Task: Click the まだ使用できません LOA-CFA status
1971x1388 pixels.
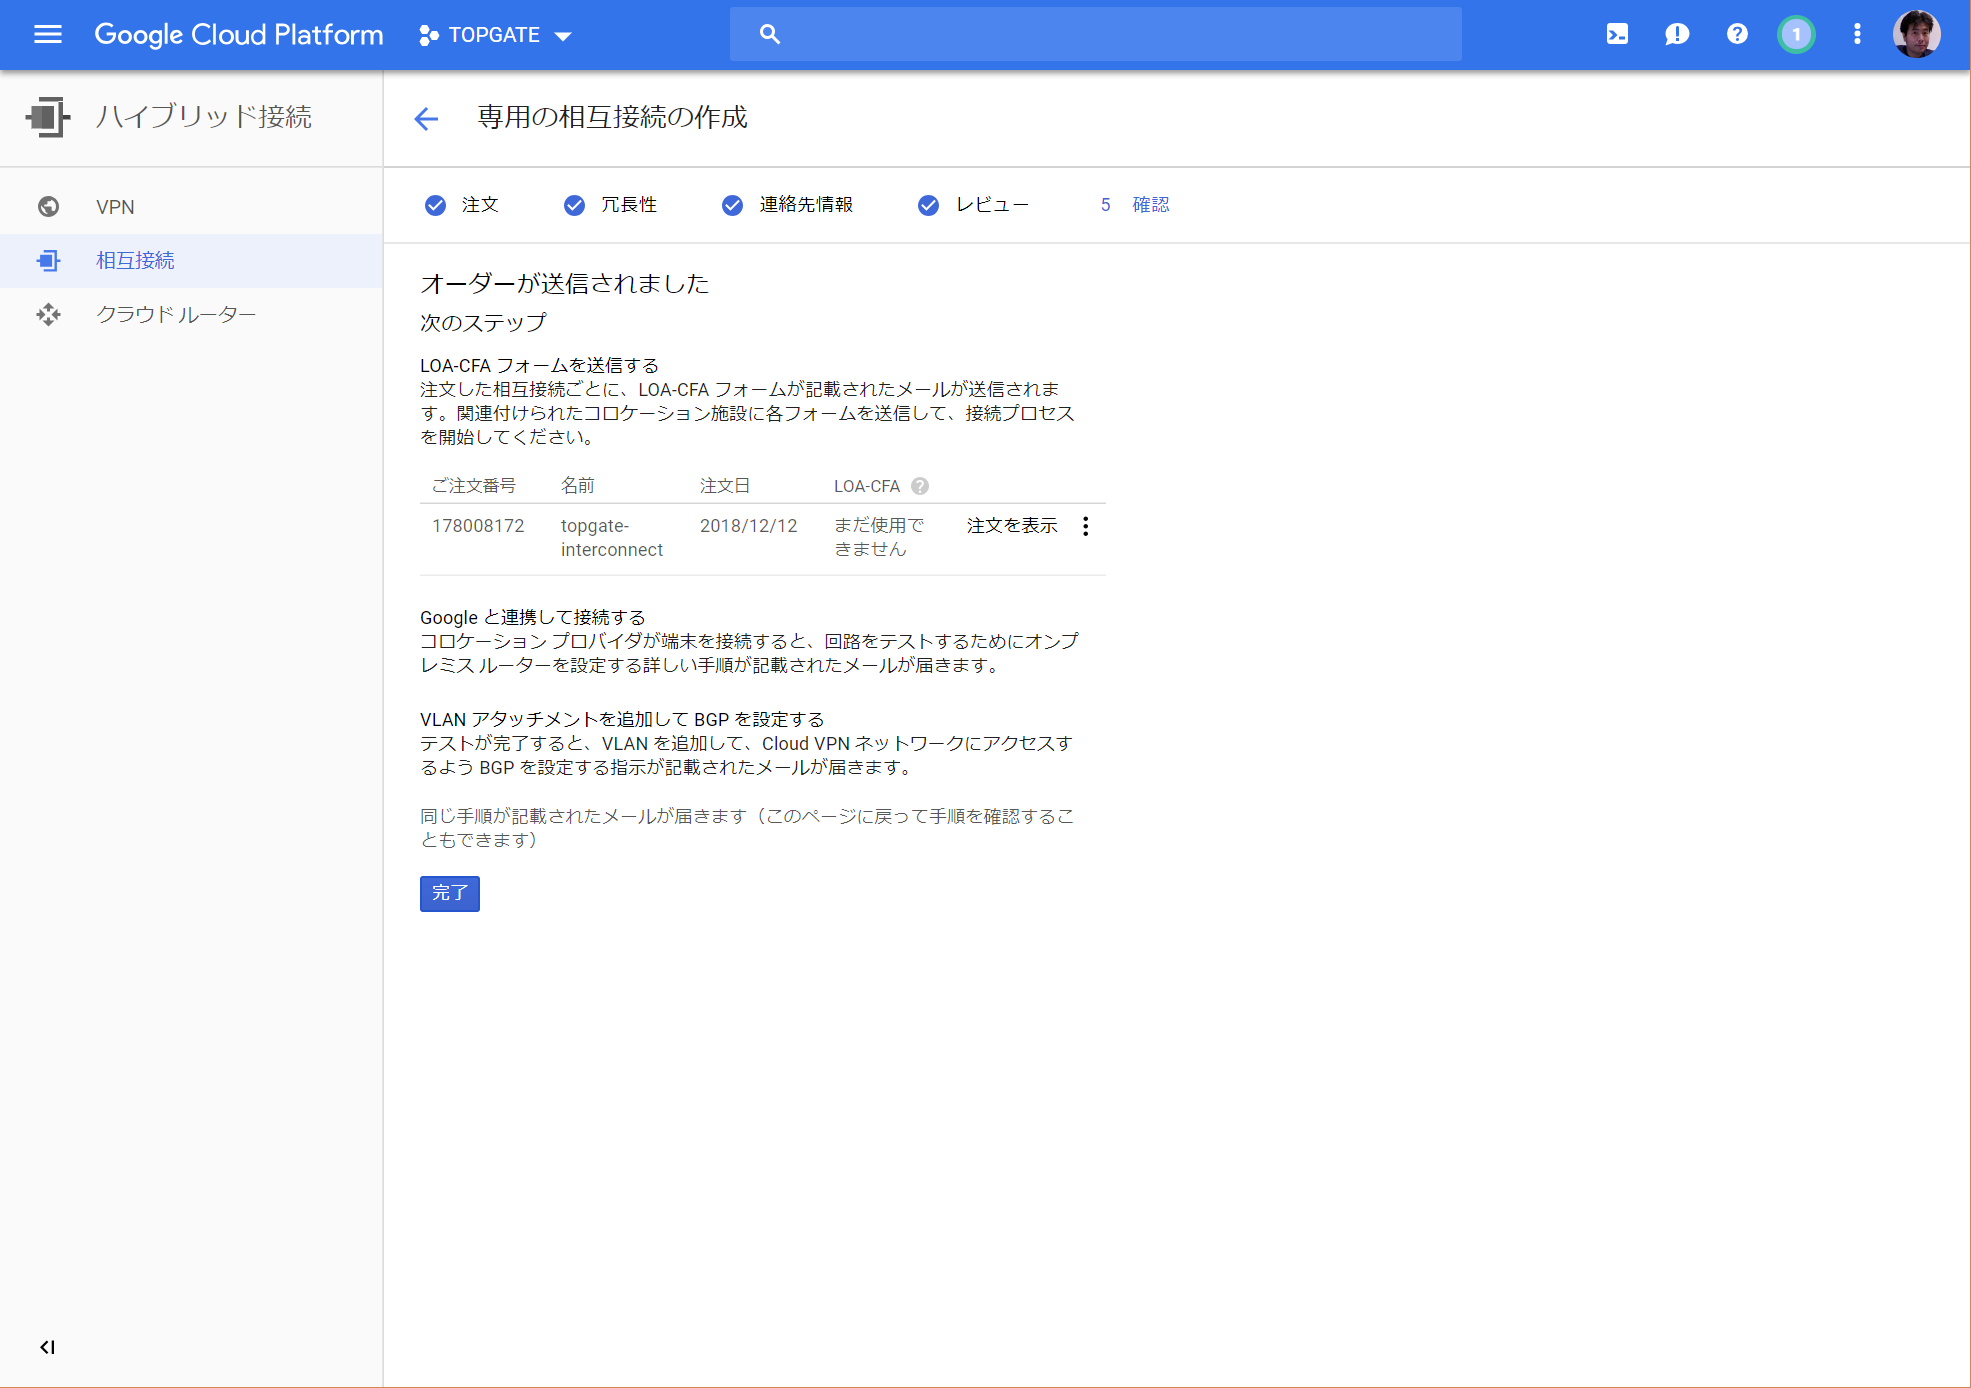Action: [880, 537]
